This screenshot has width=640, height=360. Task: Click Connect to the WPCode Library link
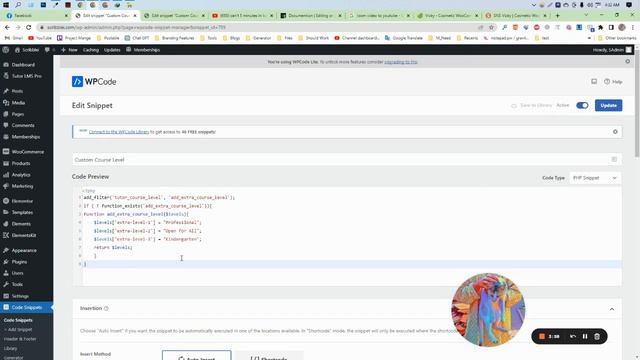[x=119, y=132]
